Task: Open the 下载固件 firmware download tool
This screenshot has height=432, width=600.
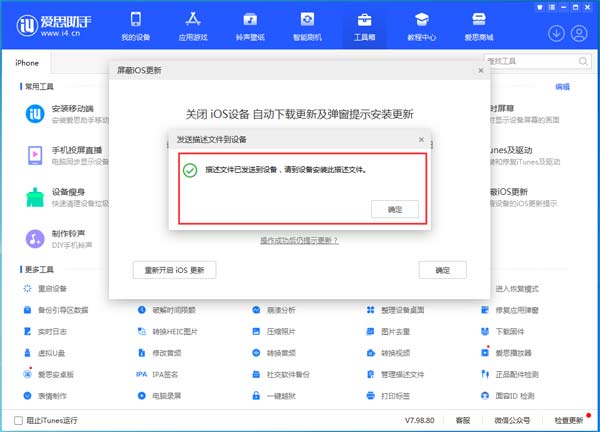Action: coord(502,331)
